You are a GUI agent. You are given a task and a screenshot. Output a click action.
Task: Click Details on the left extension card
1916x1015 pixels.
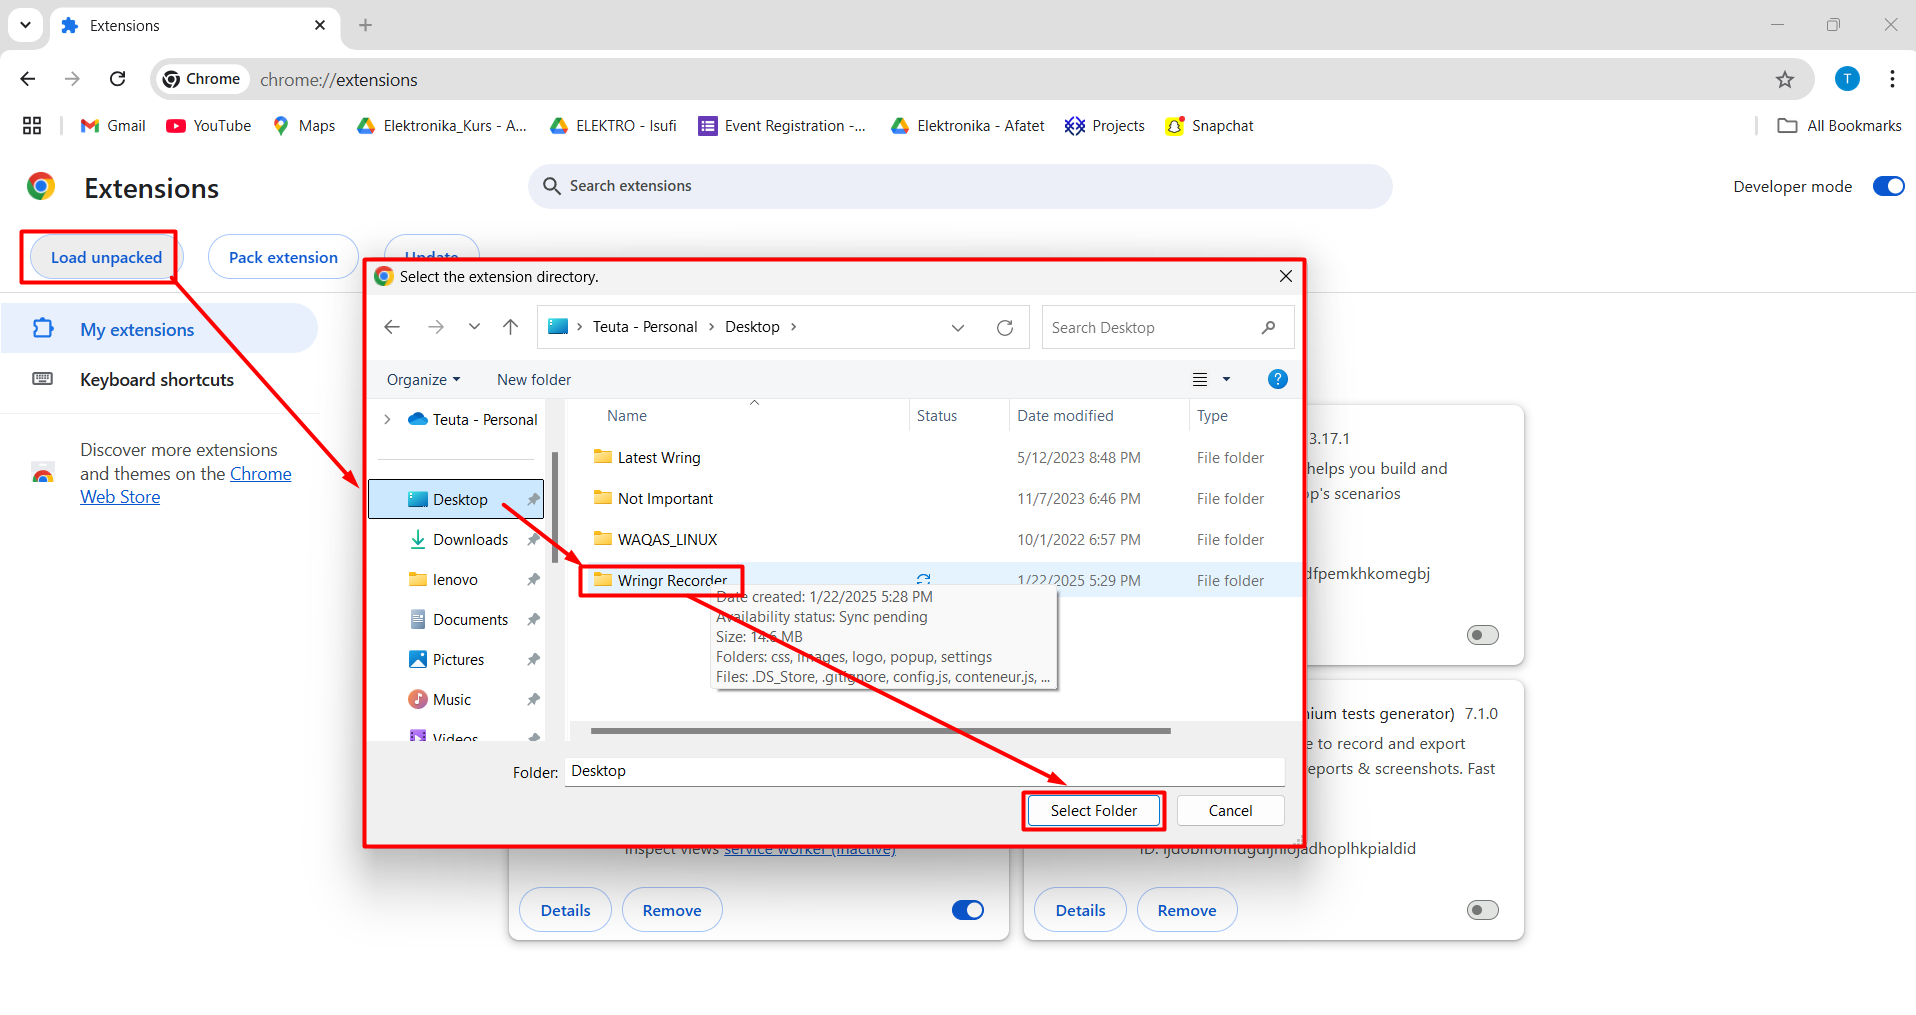click(x=565, y=910)
